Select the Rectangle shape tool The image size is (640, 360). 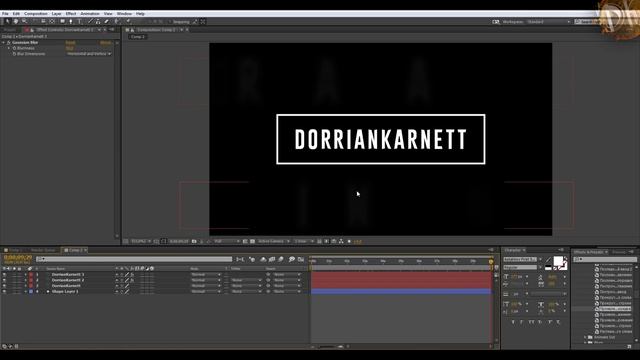62,21
